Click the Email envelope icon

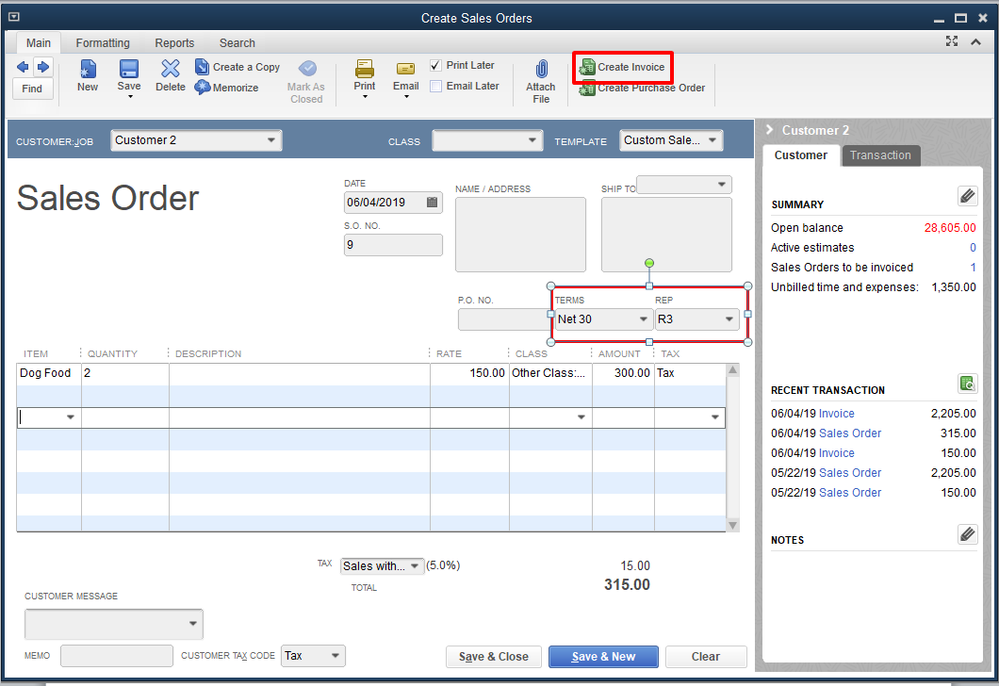(406, 68)
